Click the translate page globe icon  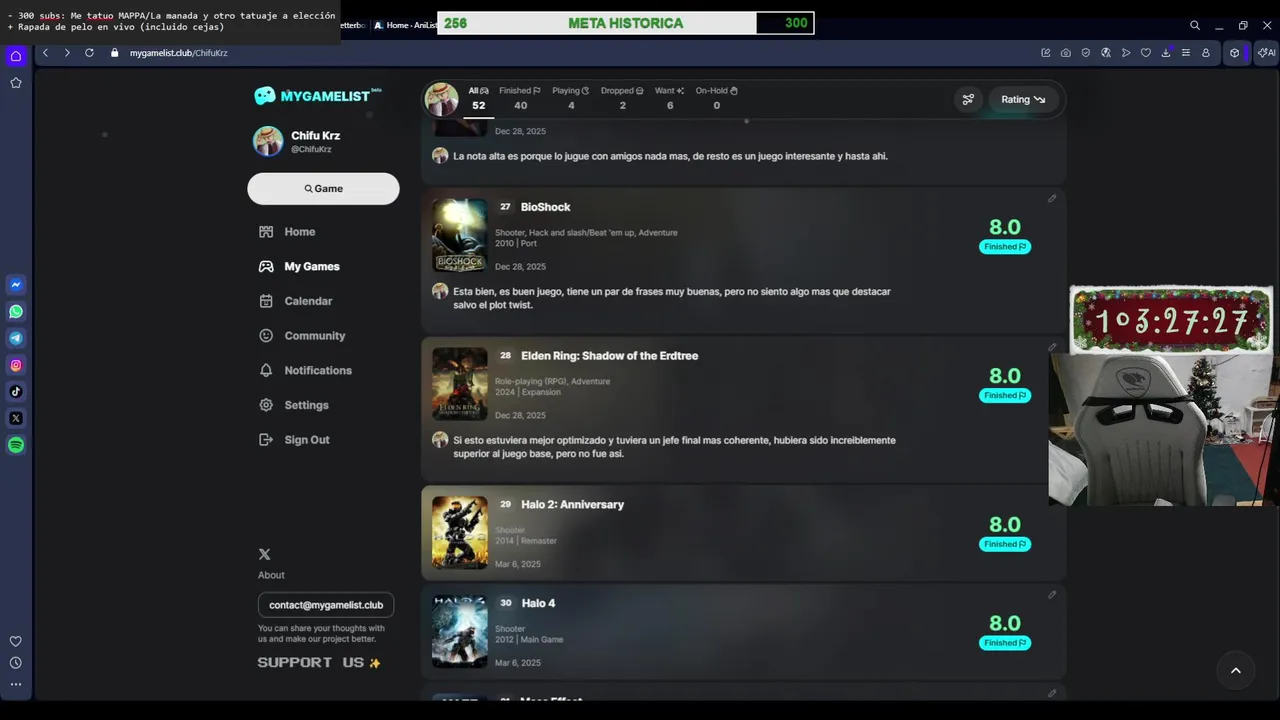[1106, 53]
